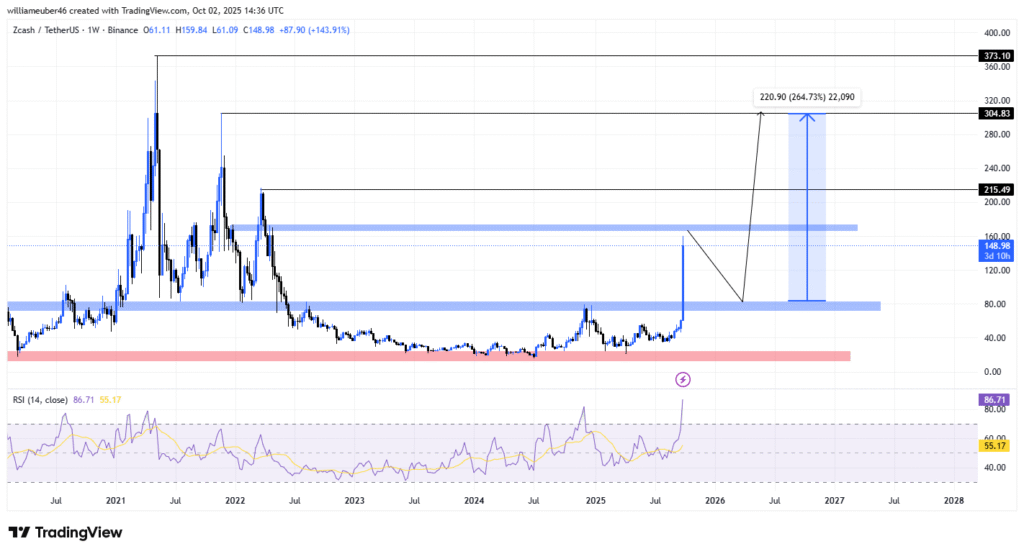Select the 304.83 price level label

(x=995, y=114)
